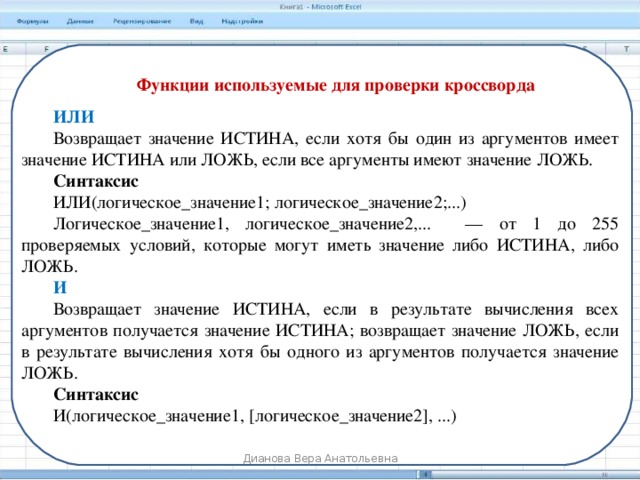Click the И(логическое_значение1, ...) syntax line
640x480 pixels.
tap(255, 416)
